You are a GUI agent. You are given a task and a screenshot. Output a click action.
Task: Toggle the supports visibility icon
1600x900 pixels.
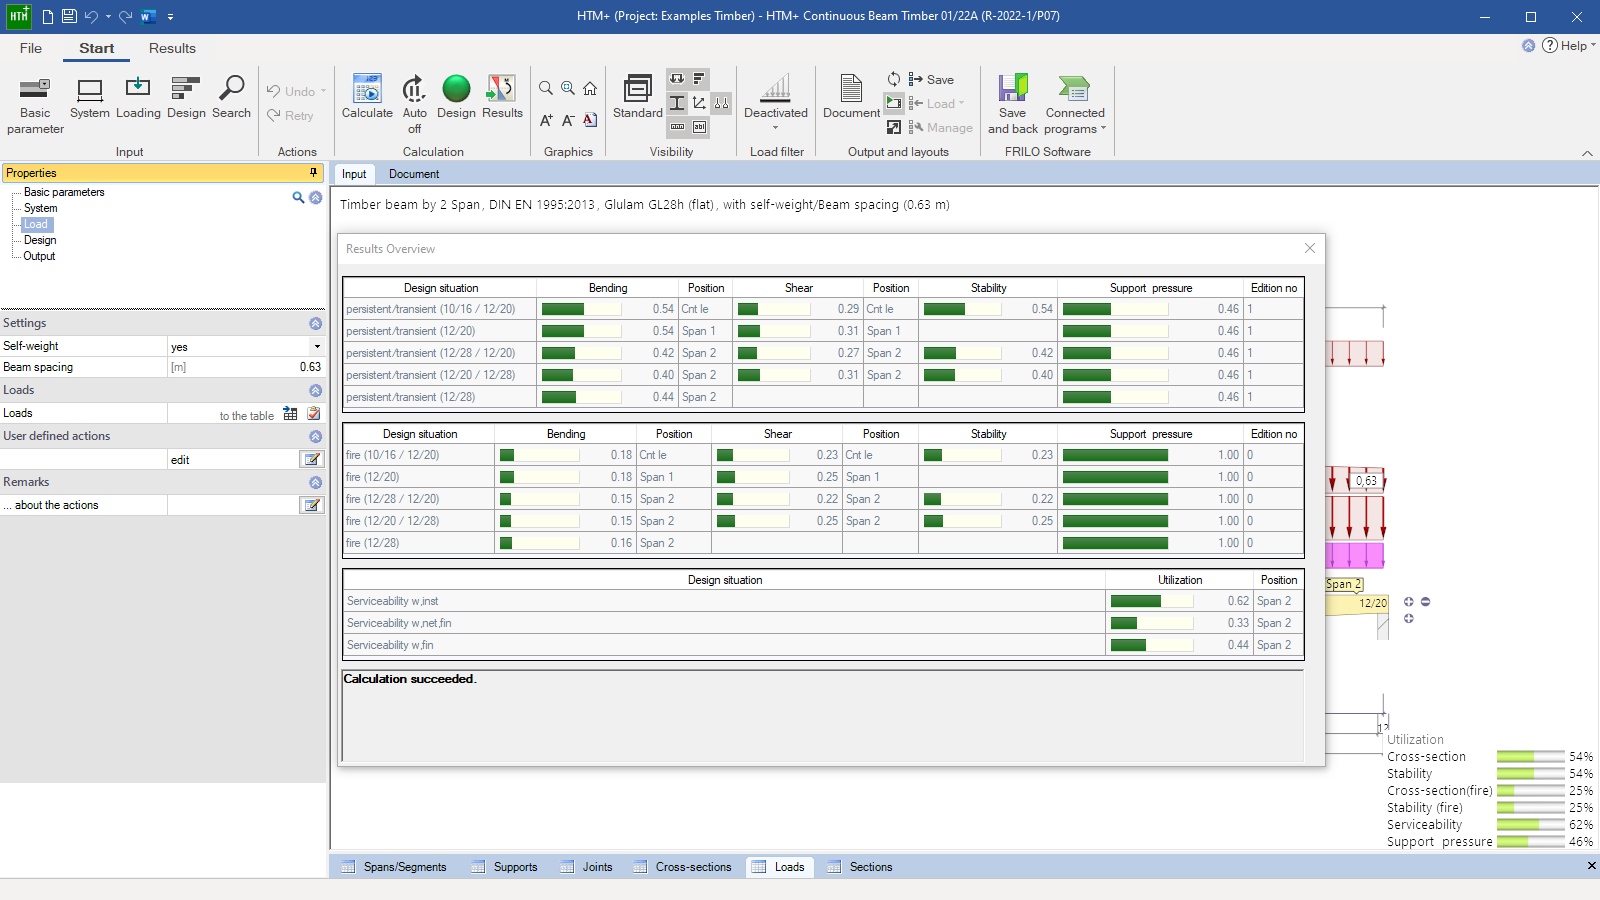coord(721,103)
